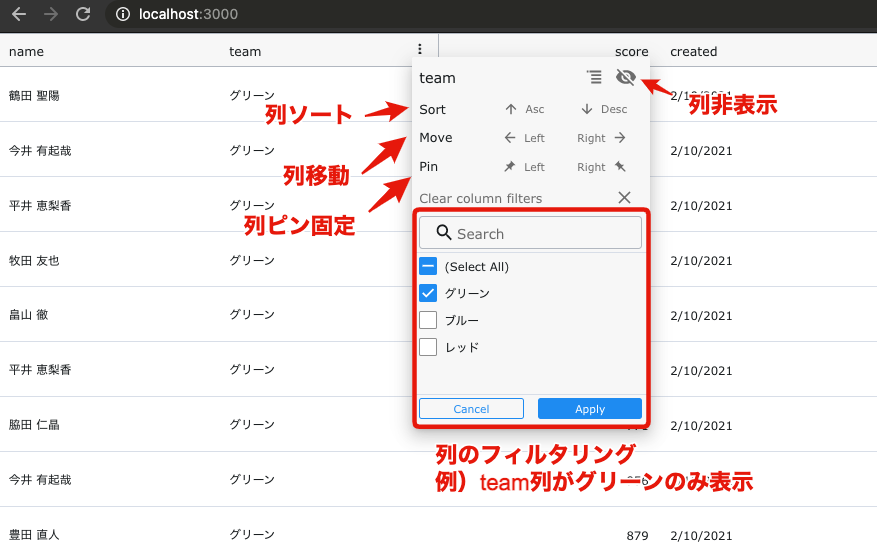Select the name cell 脇田 仁晶

[34, 425]
